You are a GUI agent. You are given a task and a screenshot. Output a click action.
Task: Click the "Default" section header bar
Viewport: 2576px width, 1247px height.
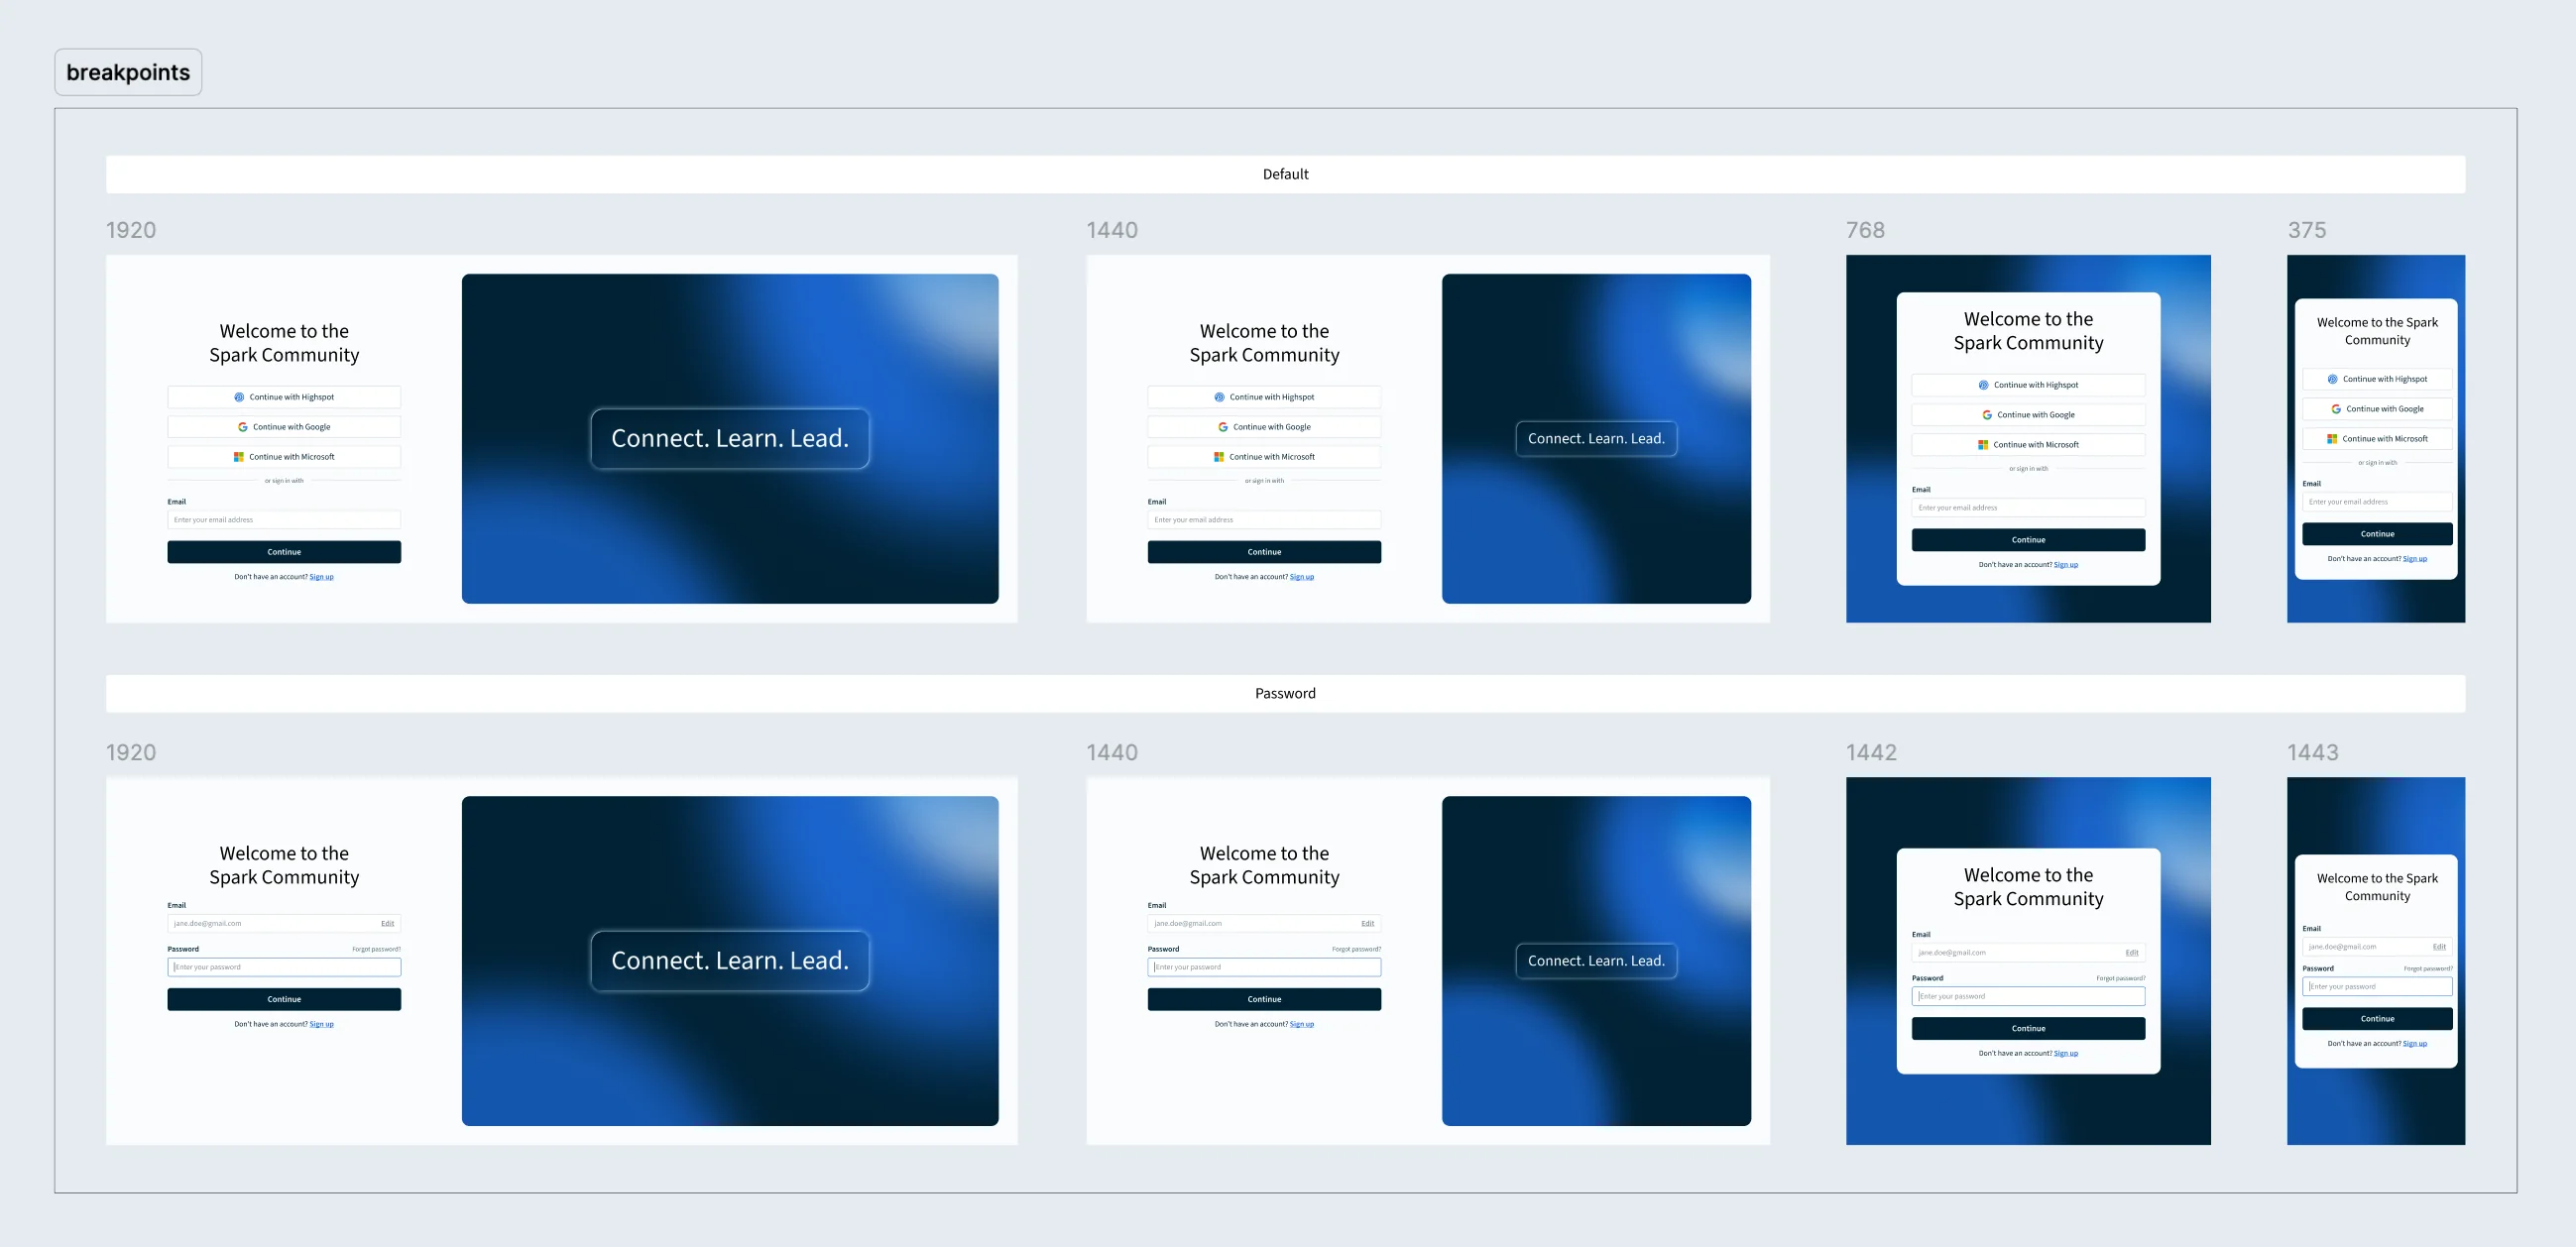point(1285,174)
